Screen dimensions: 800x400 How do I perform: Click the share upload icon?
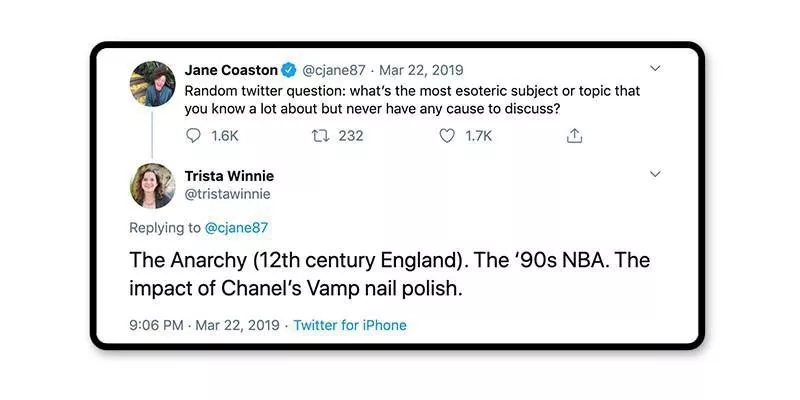[575, 136]
